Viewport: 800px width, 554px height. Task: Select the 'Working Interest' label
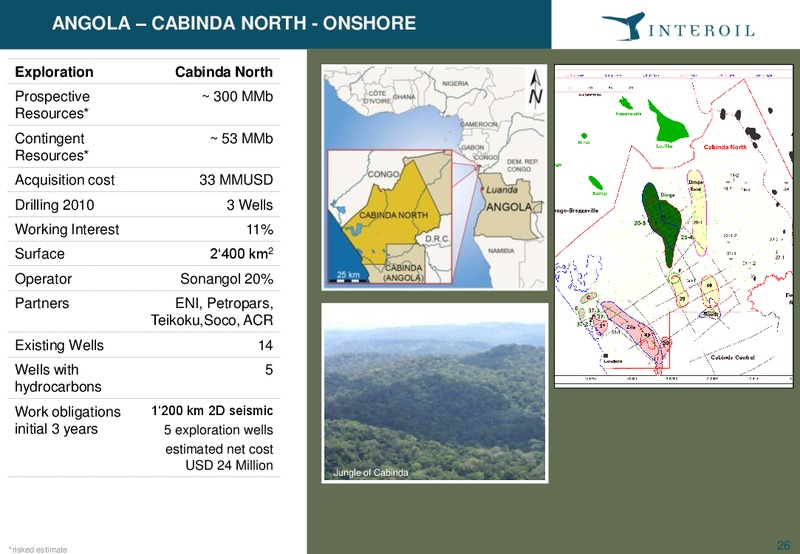tap(67, 230)
